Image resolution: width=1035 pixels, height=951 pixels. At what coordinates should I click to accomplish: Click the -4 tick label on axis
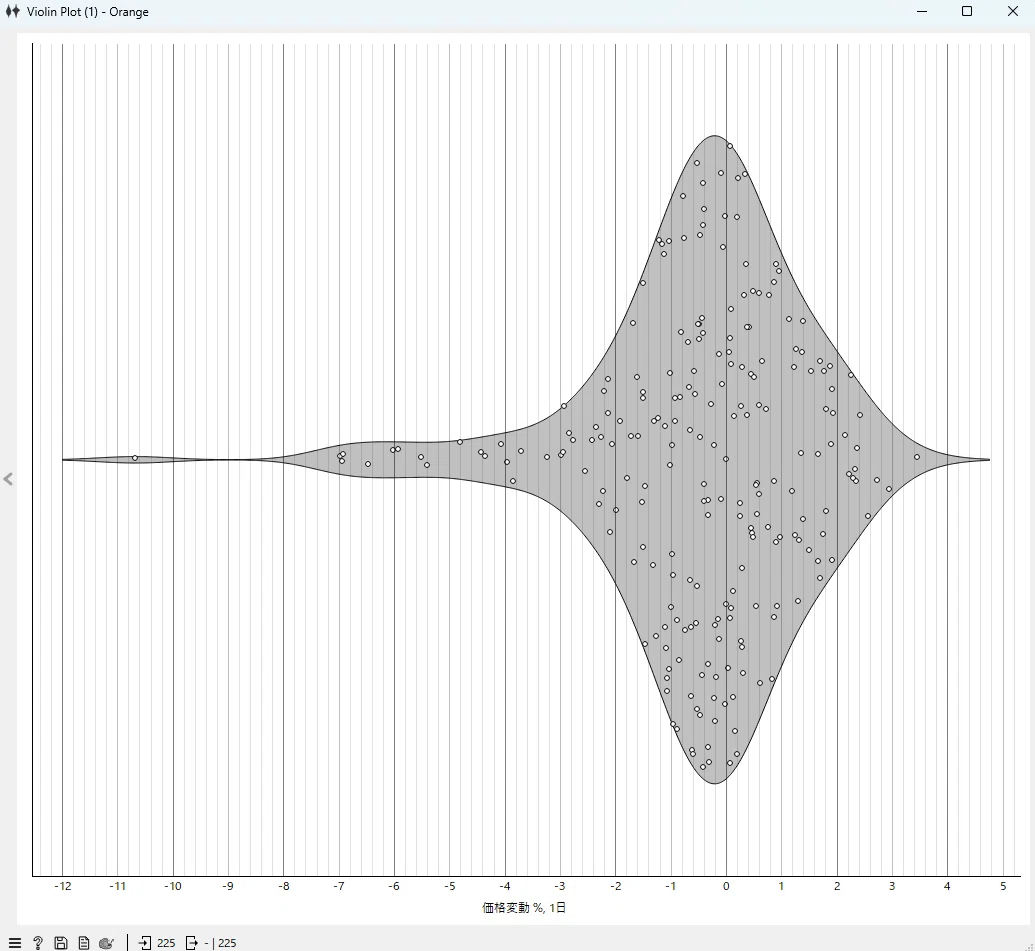coord(505,886)
